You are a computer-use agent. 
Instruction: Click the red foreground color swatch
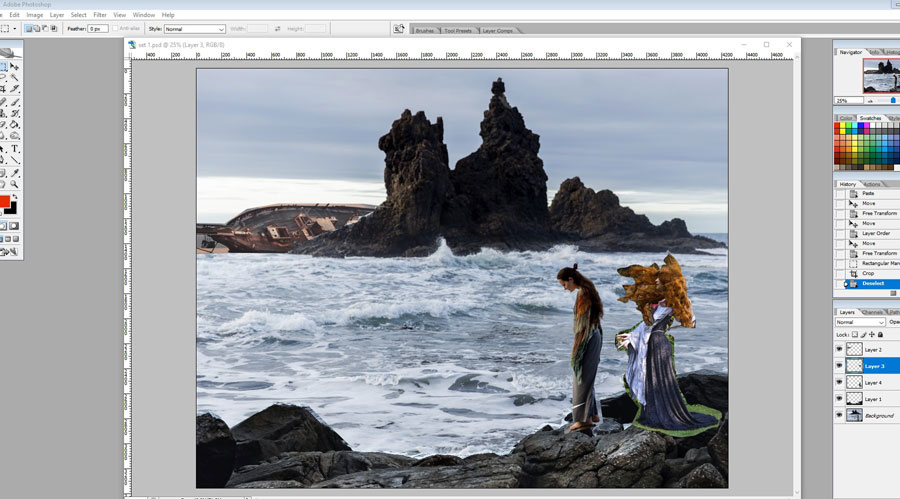[4, 202]
